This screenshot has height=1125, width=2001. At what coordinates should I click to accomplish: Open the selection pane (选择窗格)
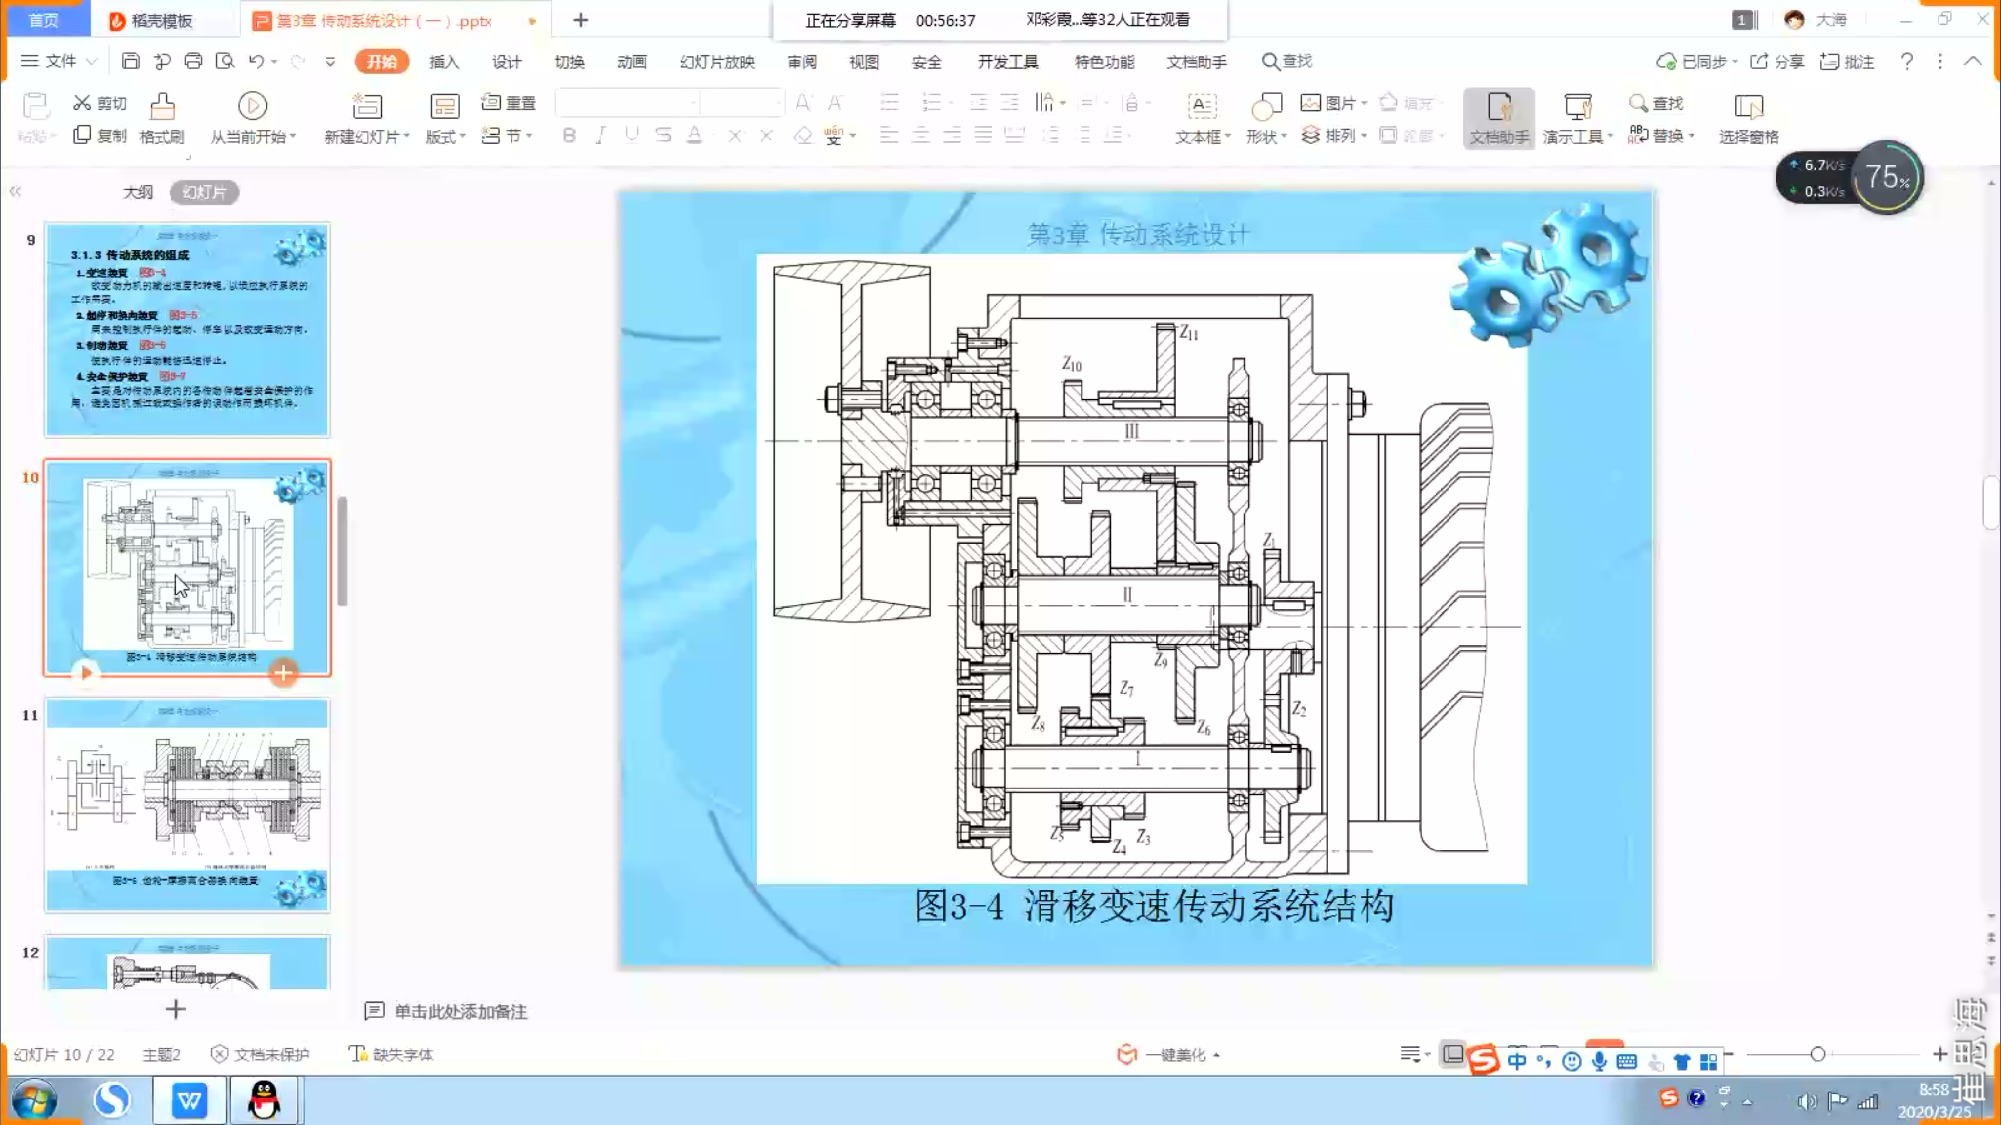click(1748, 118)
